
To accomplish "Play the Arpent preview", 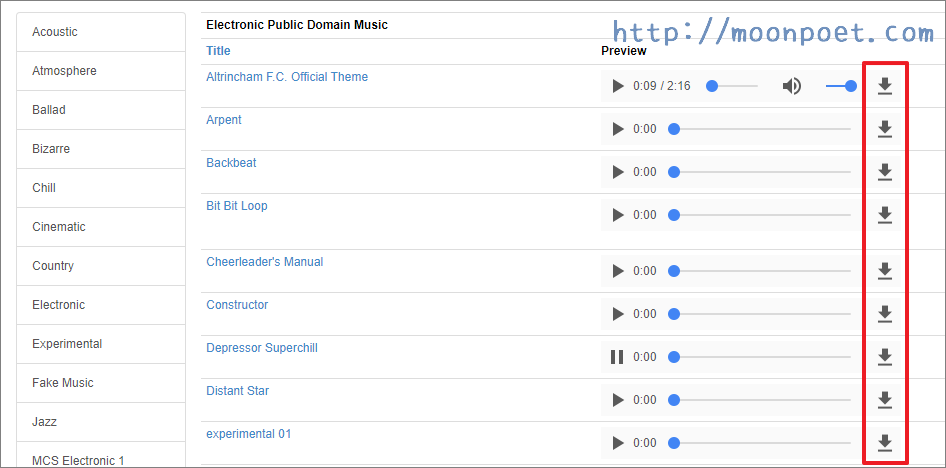I will pos(618,129).
